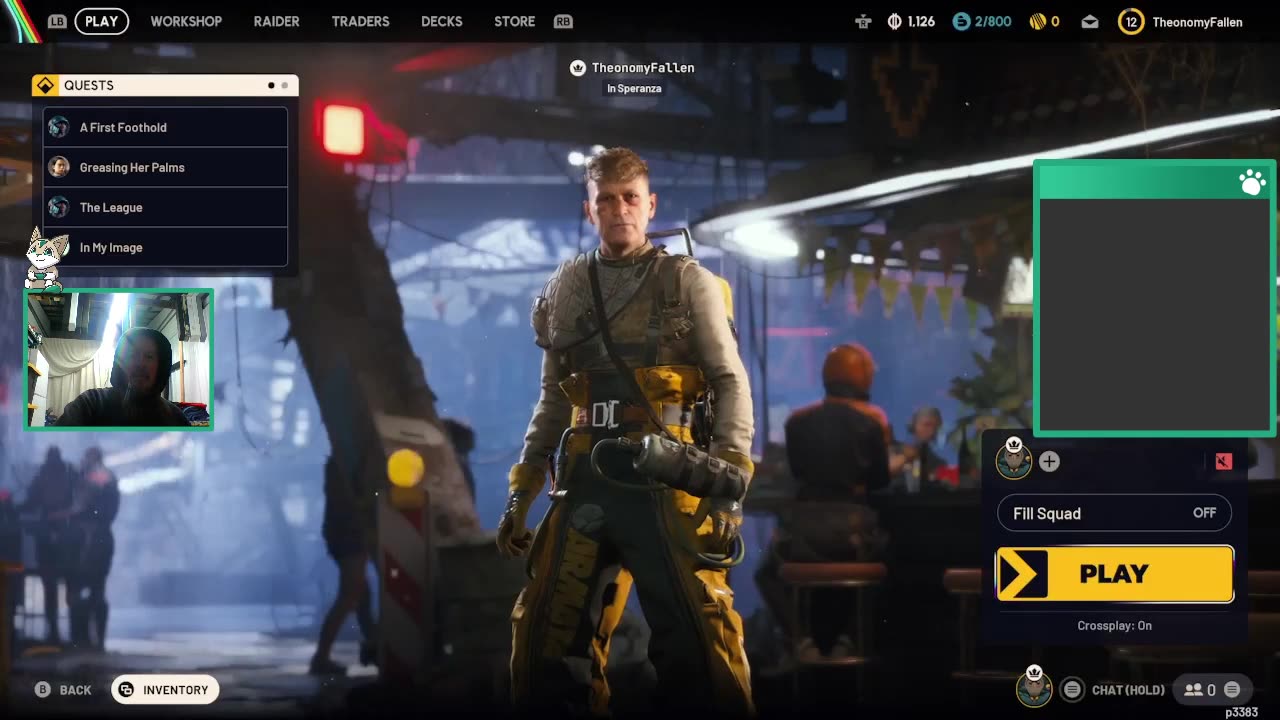Viewport: 1280px width, 720px height.
Task: Click the Quests page indicator dots
Action: click(x=278, y=86)
